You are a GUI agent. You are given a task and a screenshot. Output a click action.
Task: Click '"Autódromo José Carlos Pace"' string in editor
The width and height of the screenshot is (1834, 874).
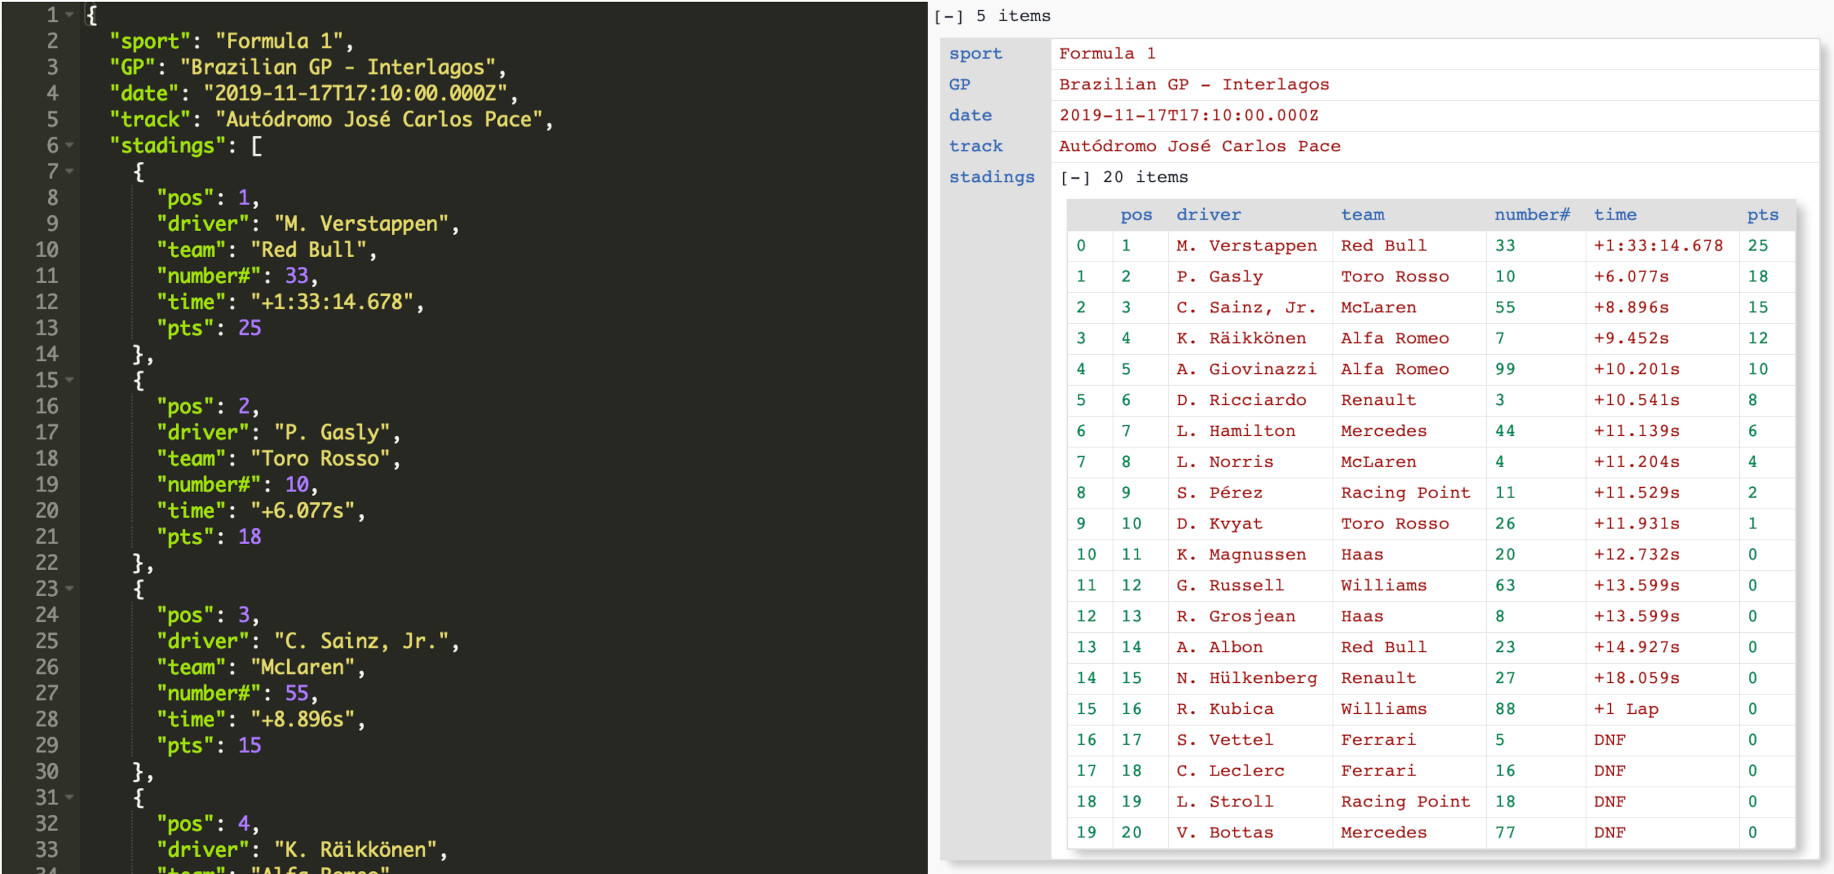coord(379,119)
